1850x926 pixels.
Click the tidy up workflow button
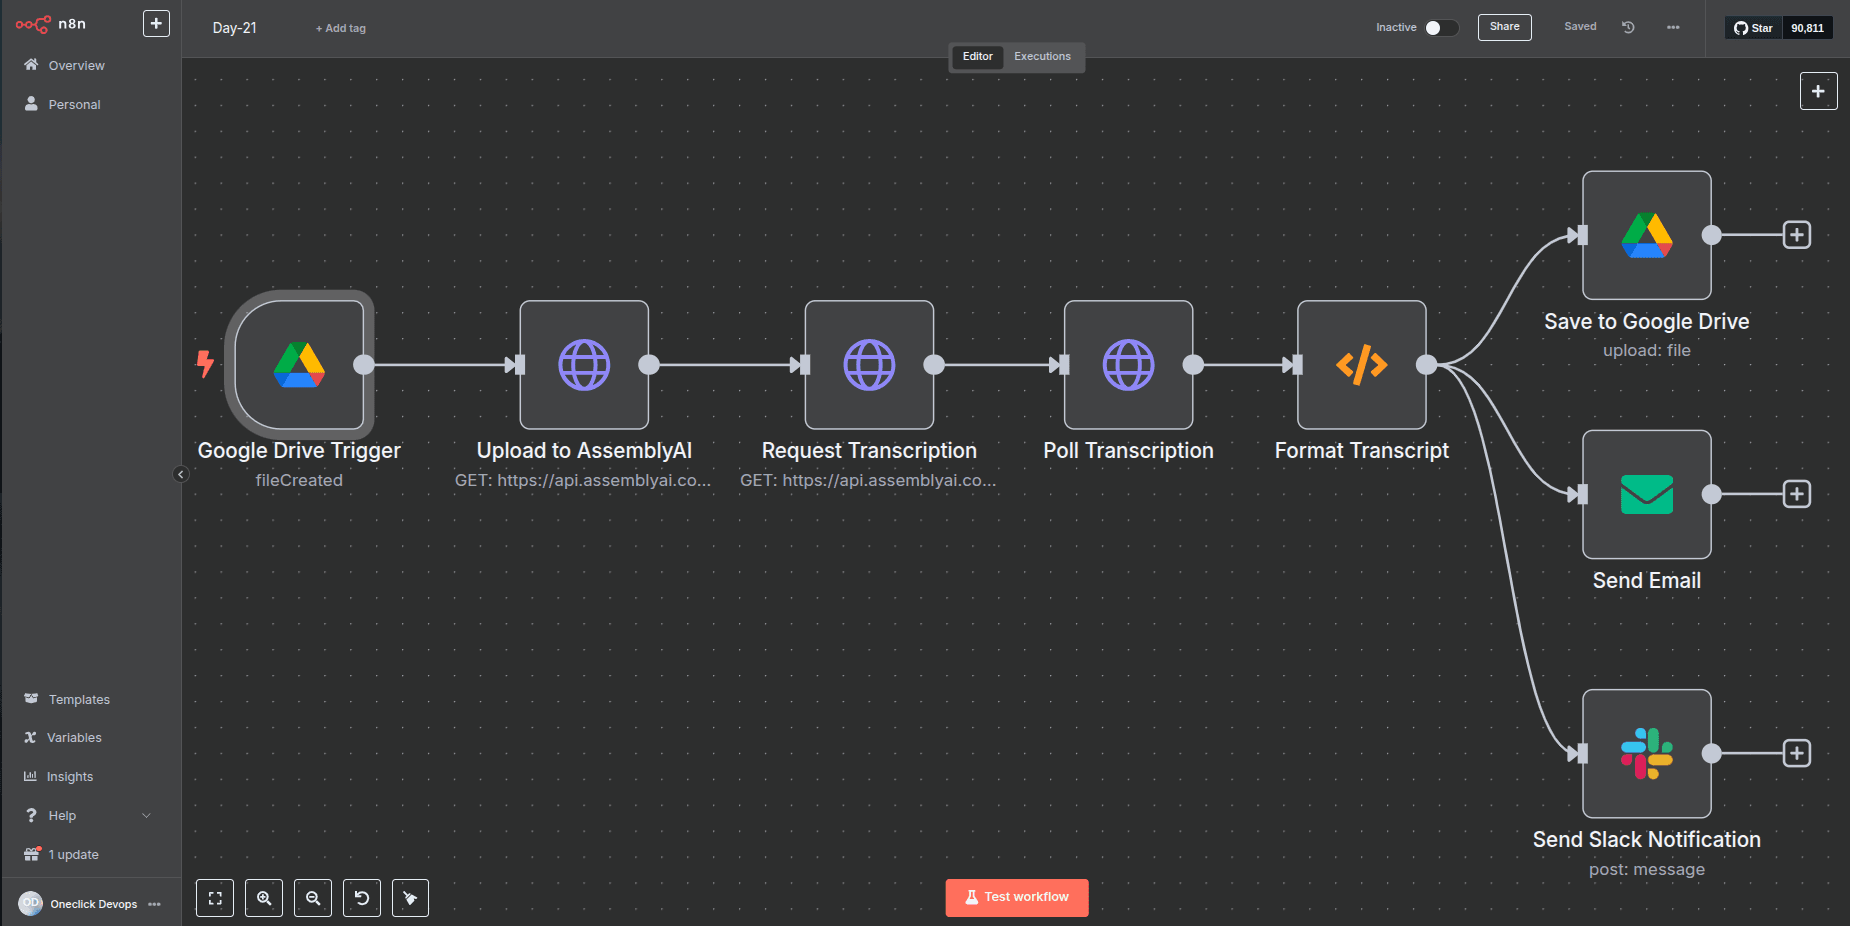point(410,898)
